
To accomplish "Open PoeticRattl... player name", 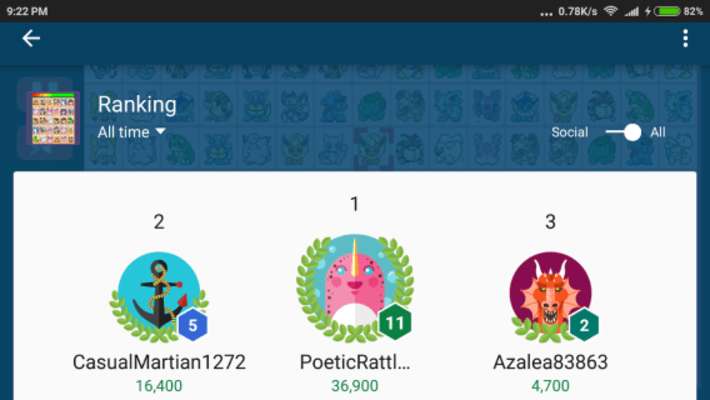I will [355, 362].
